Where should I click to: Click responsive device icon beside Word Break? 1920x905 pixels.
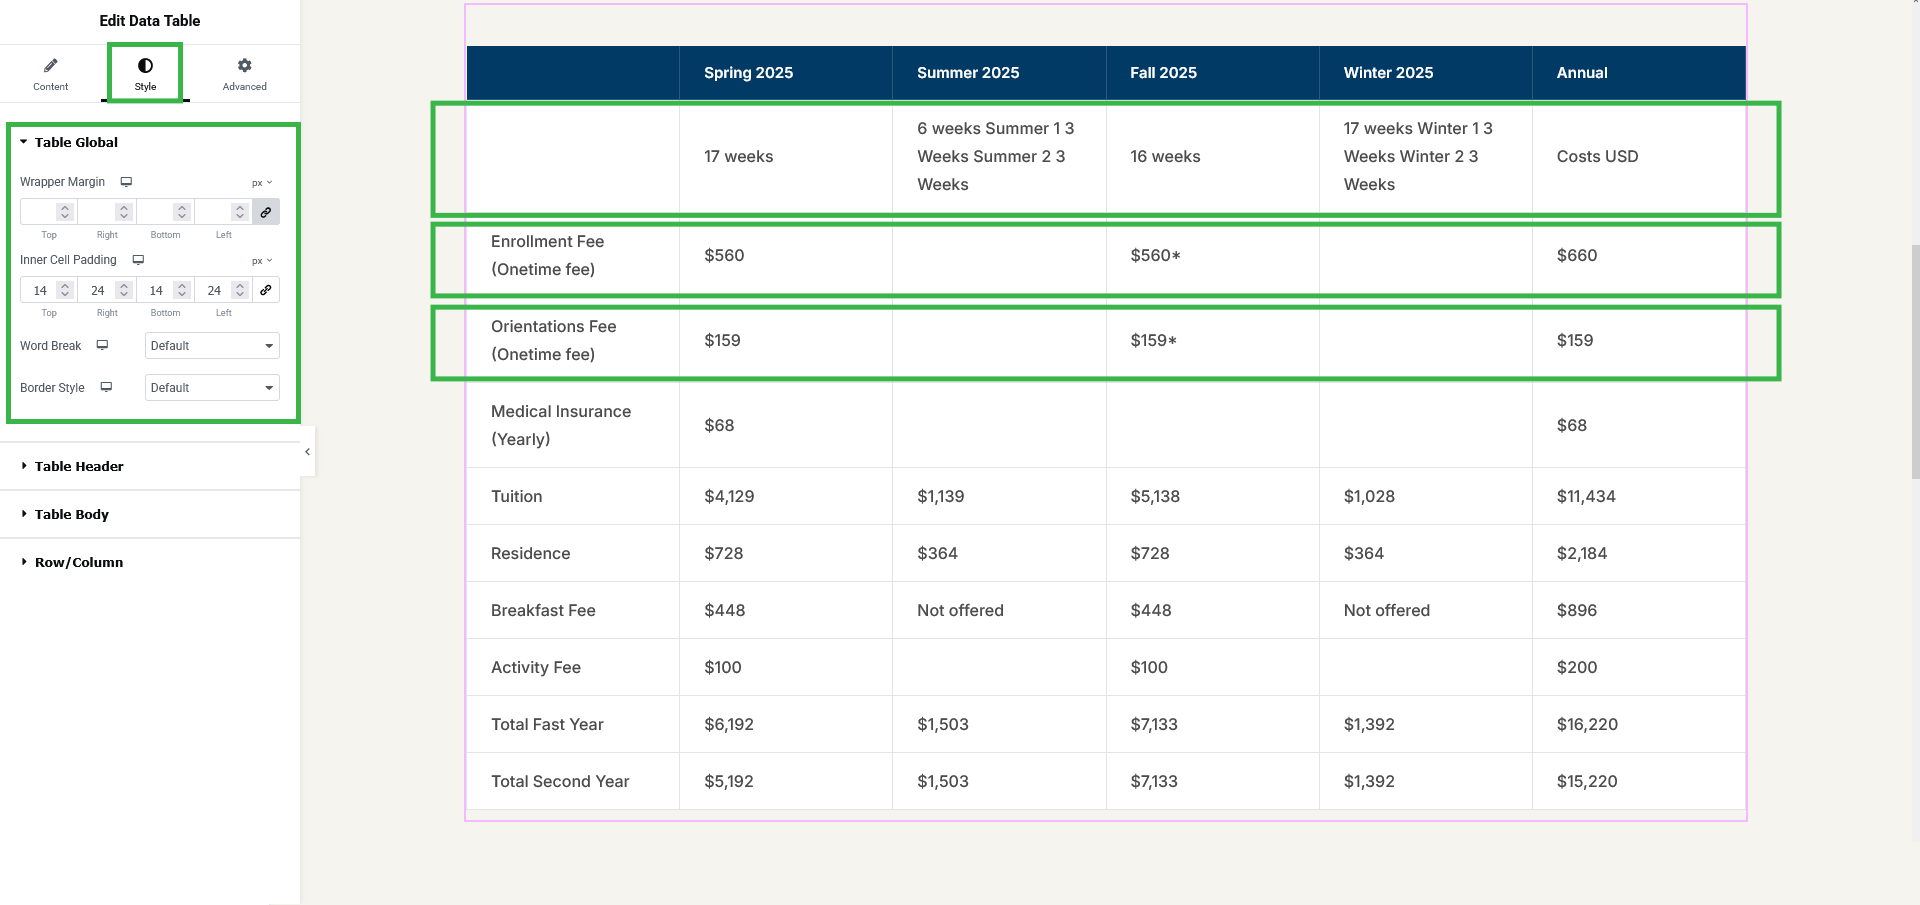(x=102, y=345)
